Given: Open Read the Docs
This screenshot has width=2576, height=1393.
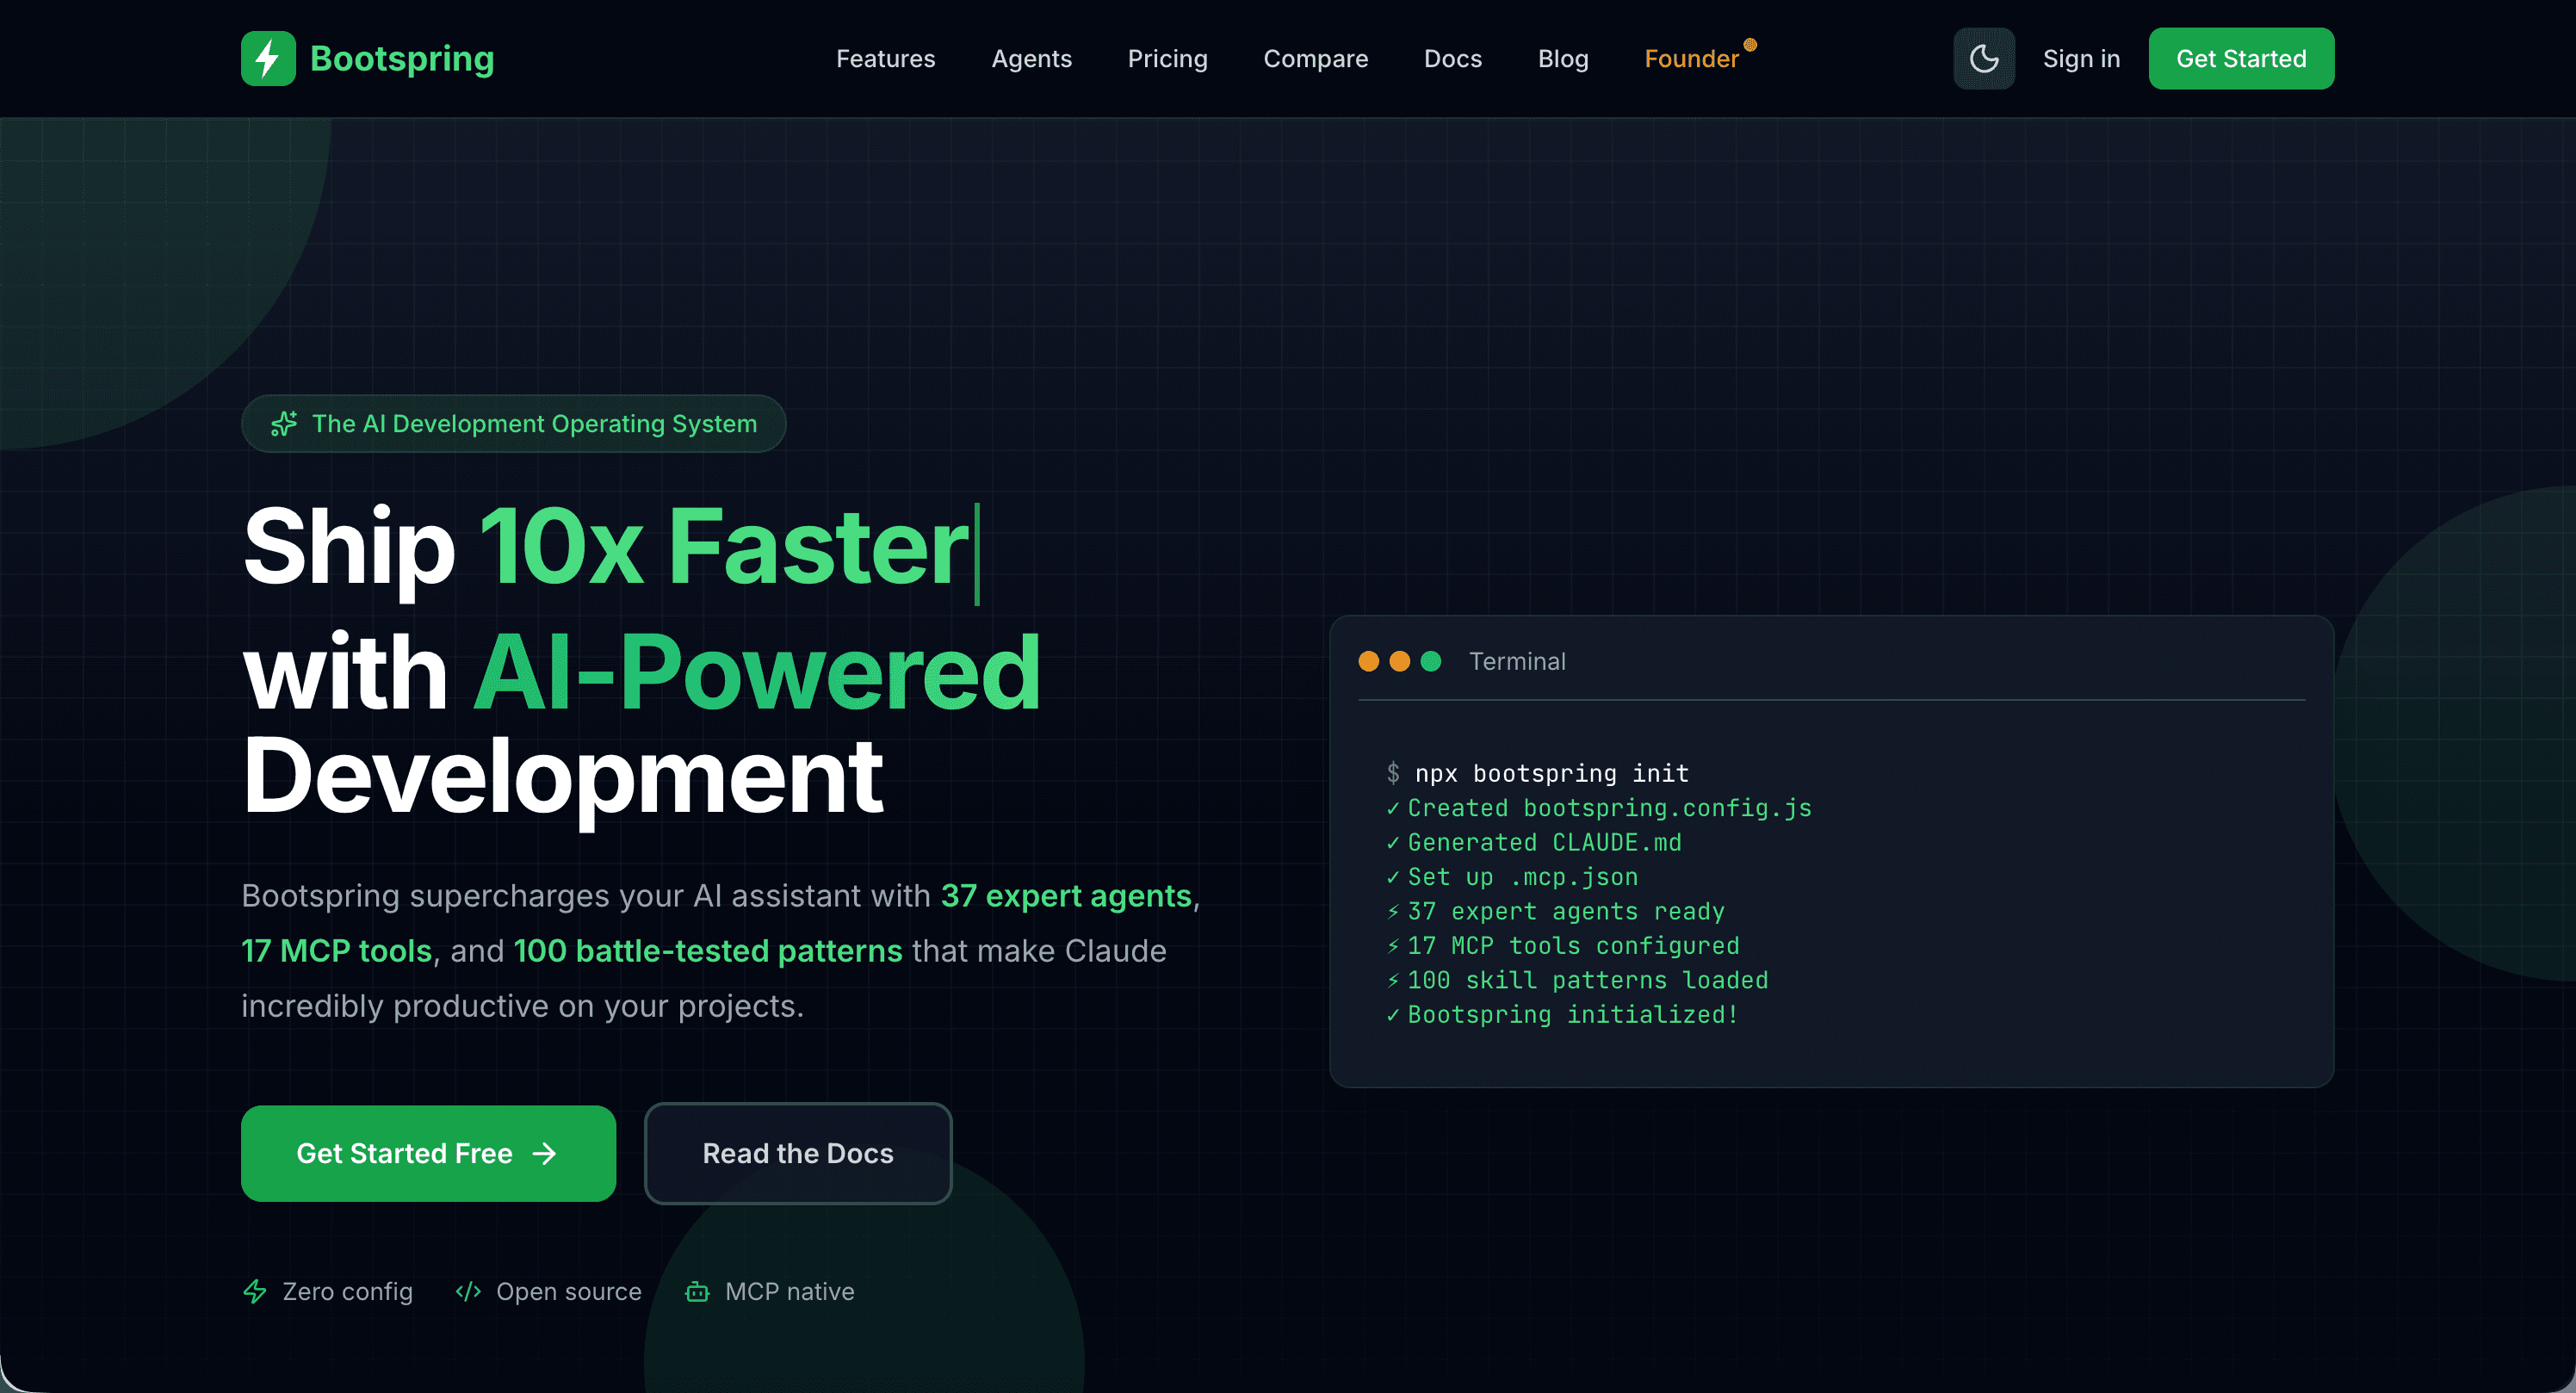Looking at the screenshot, I should pos(797,1153).
